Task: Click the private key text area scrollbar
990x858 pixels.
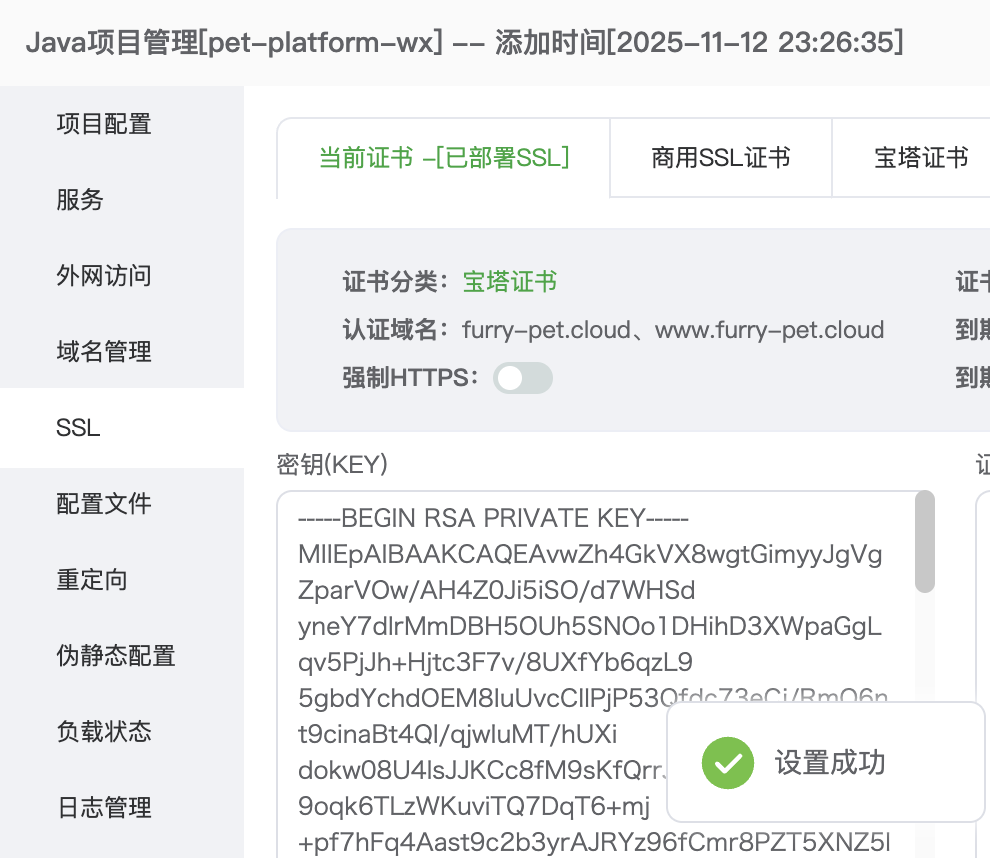Action: 925,540
